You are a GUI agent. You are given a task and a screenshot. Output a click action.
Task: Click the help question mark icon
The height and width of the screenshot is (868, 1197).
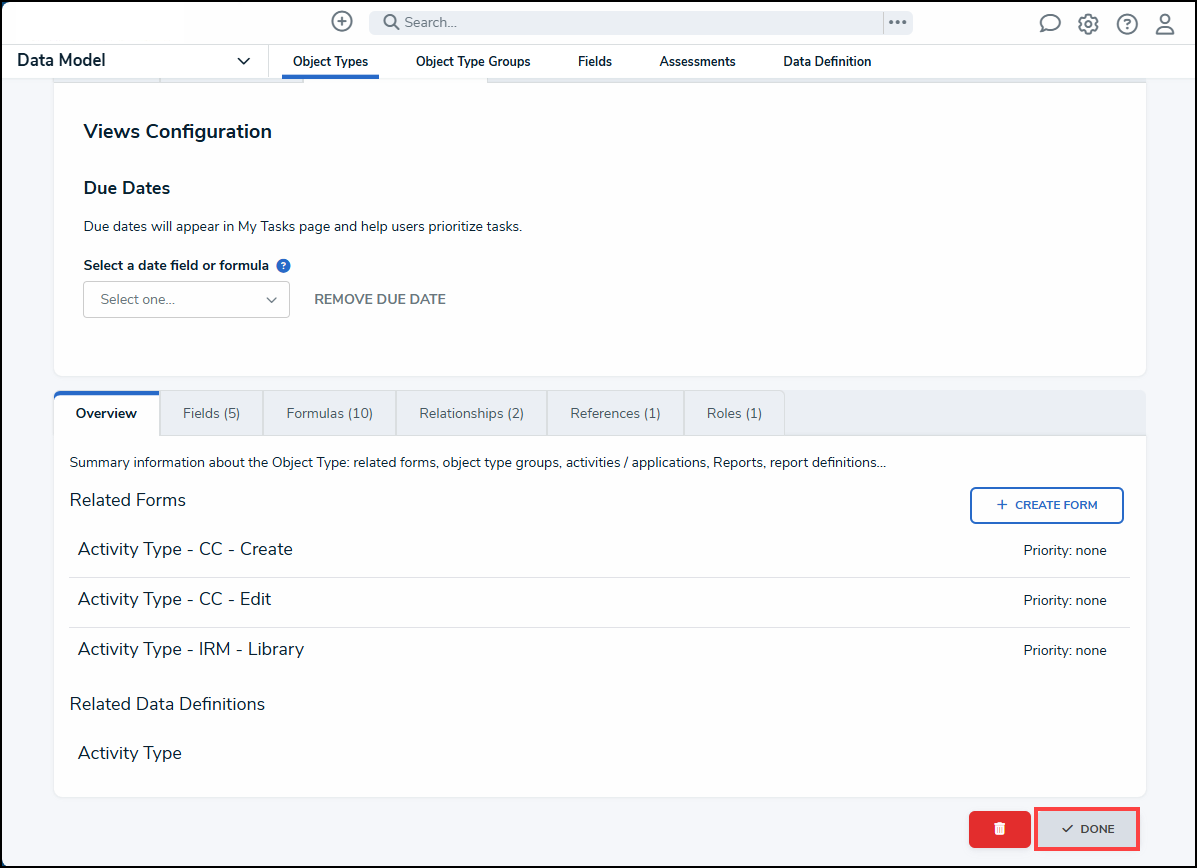(1127, 24)
